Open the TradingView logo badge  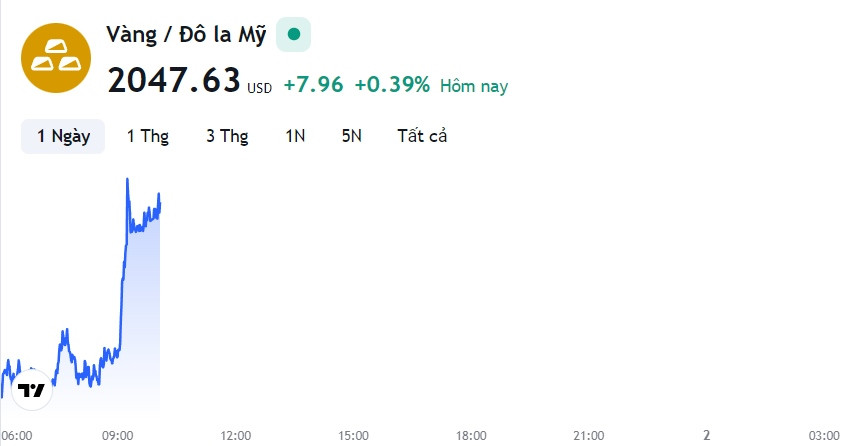pyautogui.click(x=32, y=391)
